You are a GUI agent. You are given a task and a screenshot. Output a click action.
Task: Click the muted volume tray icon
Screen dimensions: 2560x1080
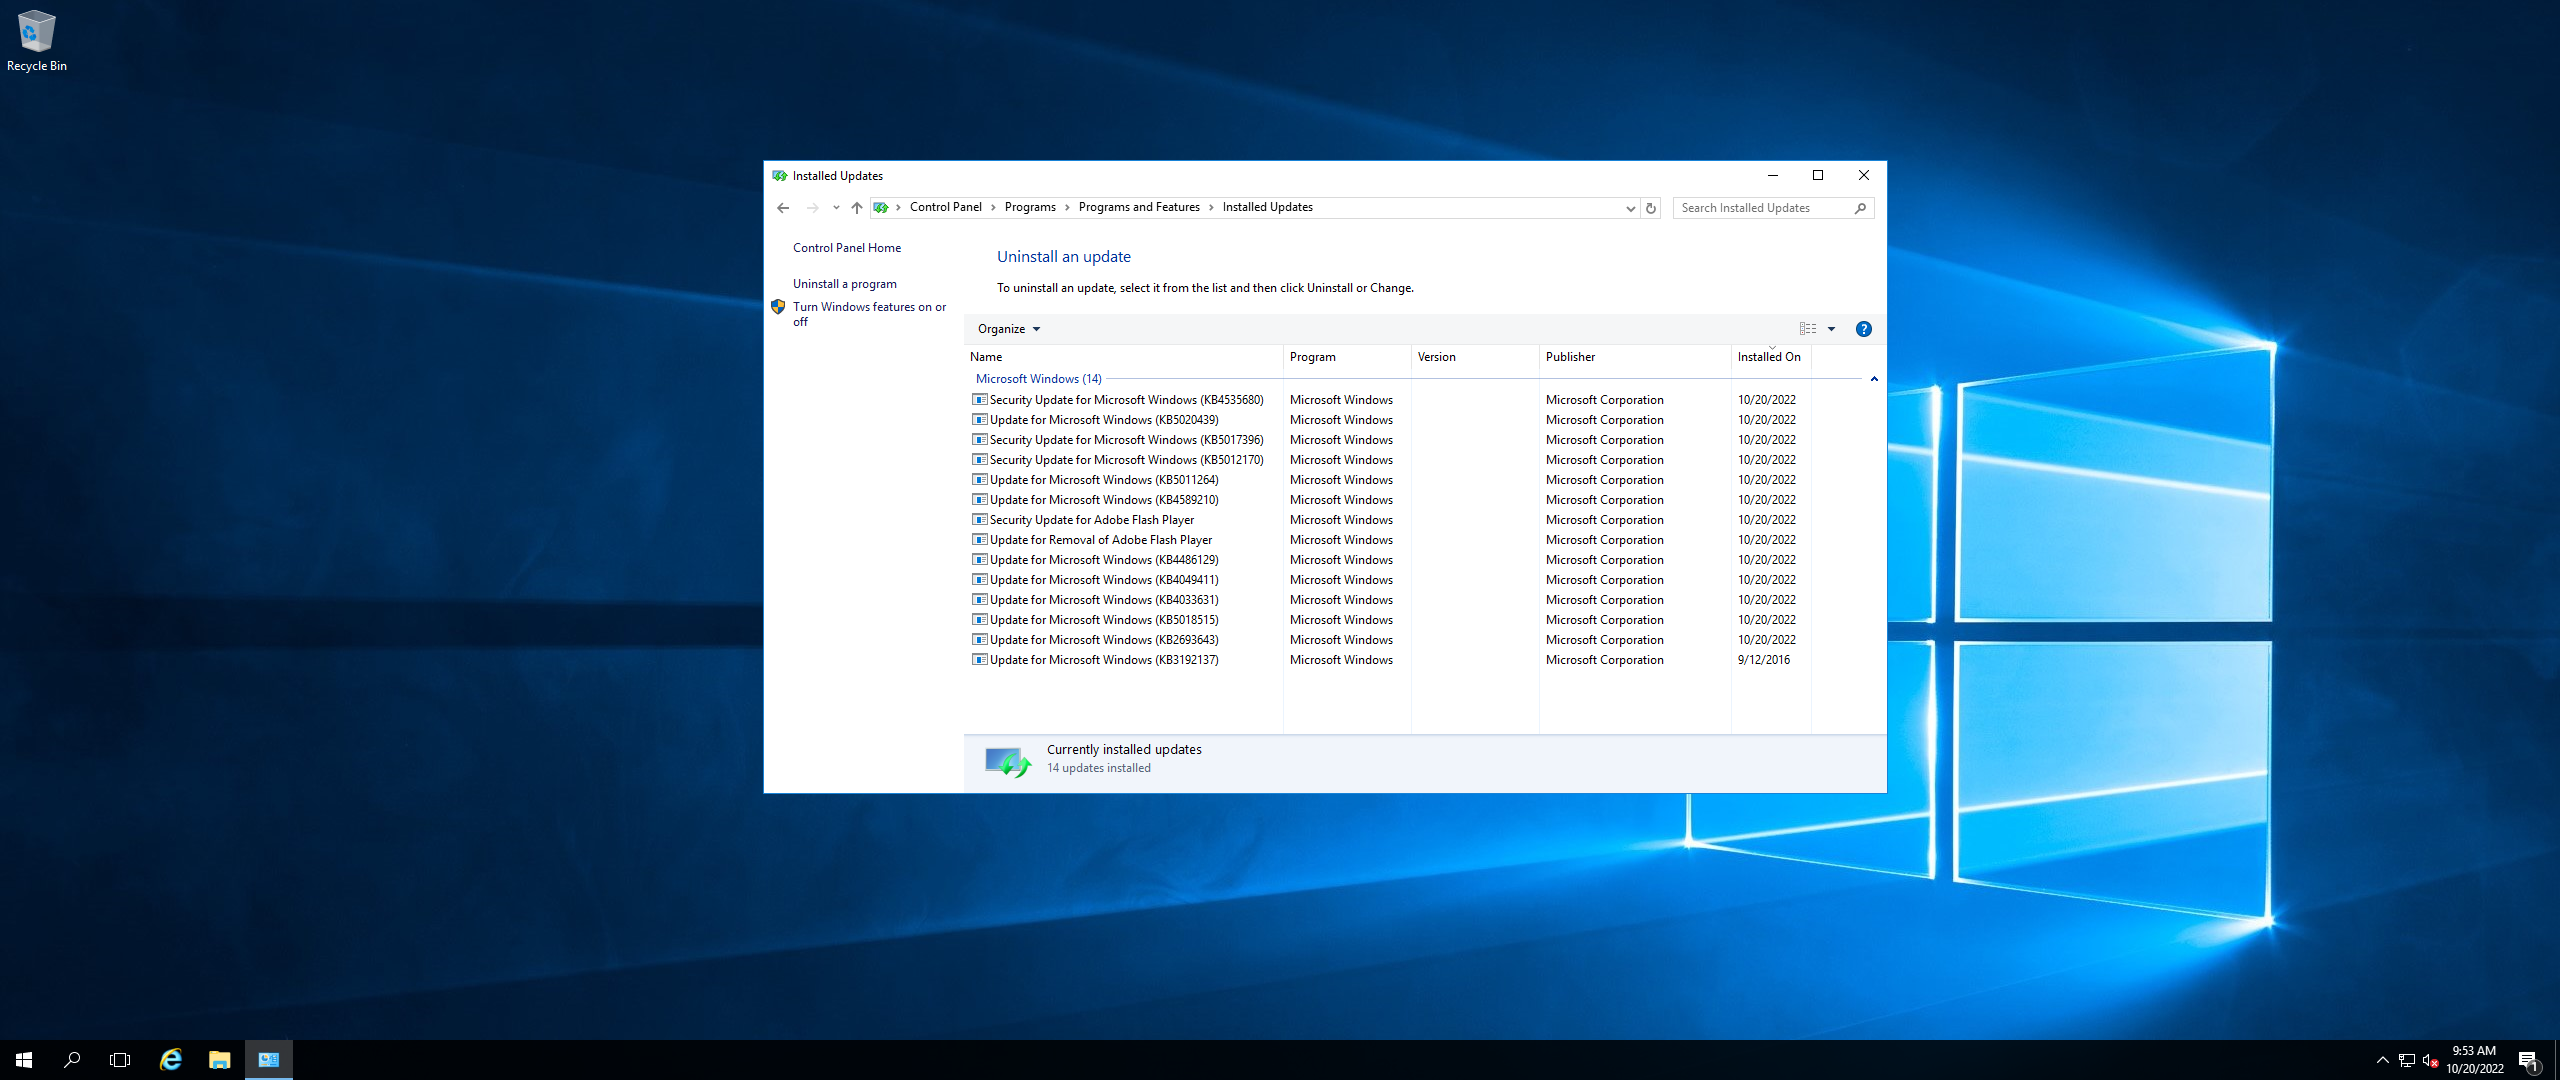click(x=2430, y=1060)
